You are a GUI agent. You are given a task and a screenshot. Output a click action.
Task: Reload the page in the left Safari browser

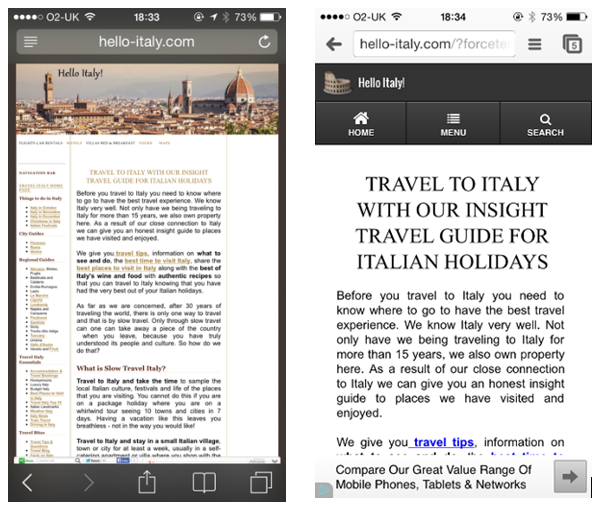(x=264, y=41)
